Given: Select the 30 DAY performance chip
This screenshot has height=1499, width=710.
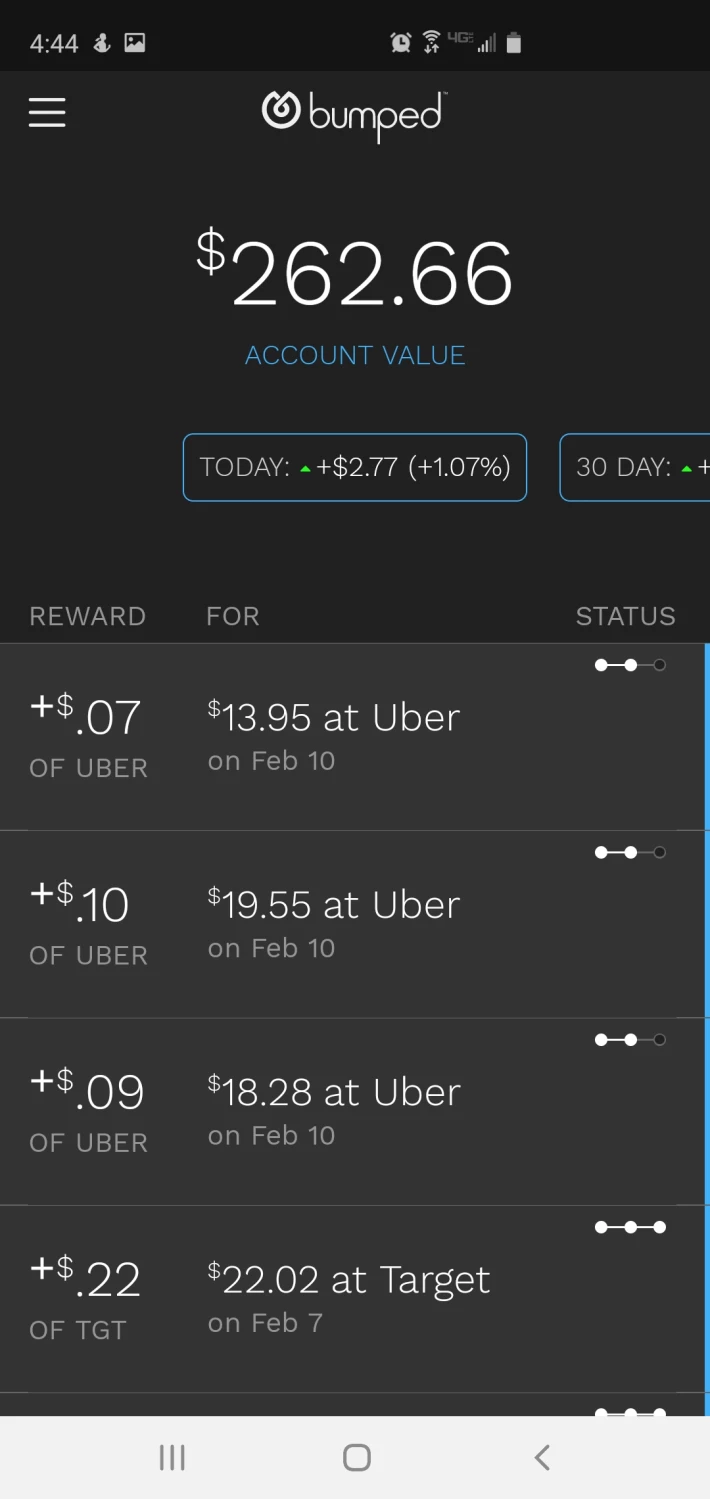Looking at the screenshot, I should (635, 467).
